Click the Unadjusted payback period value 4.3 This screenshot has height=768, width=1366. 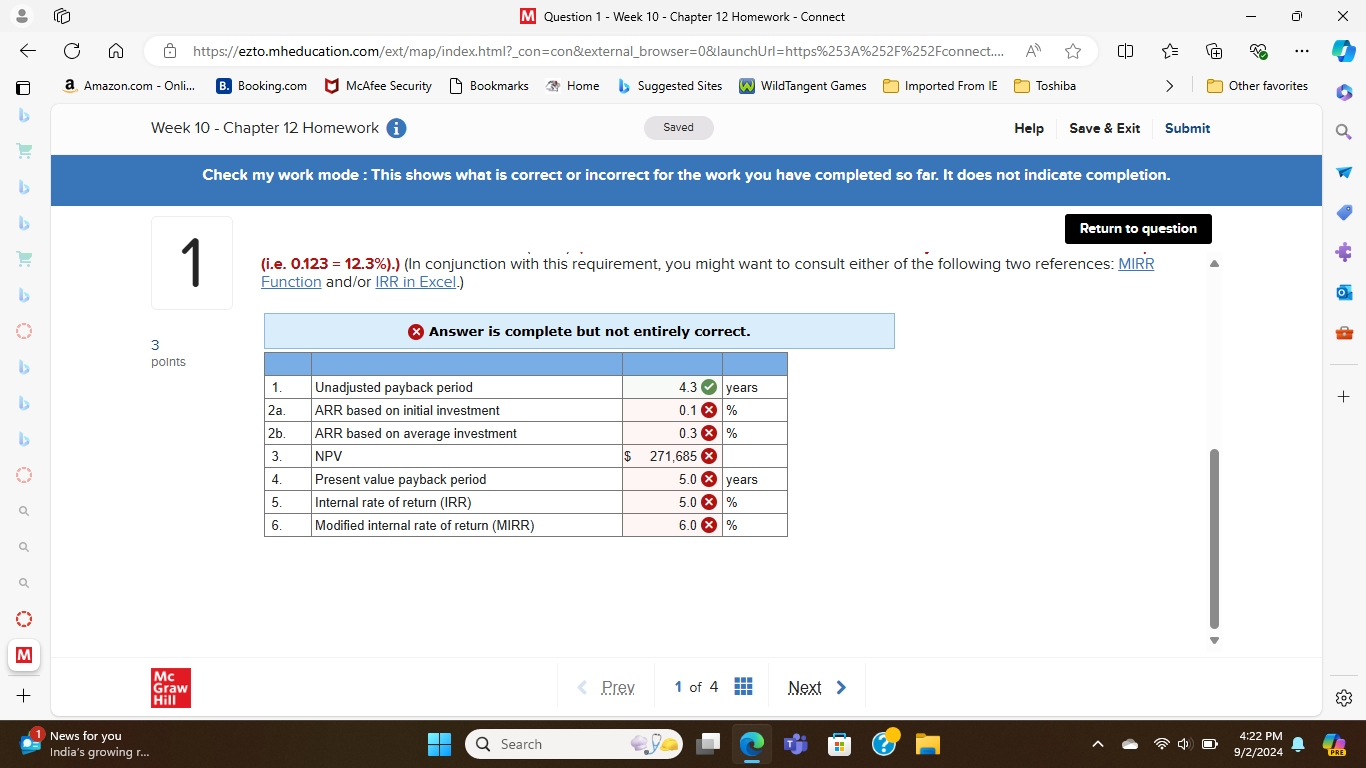672,387
